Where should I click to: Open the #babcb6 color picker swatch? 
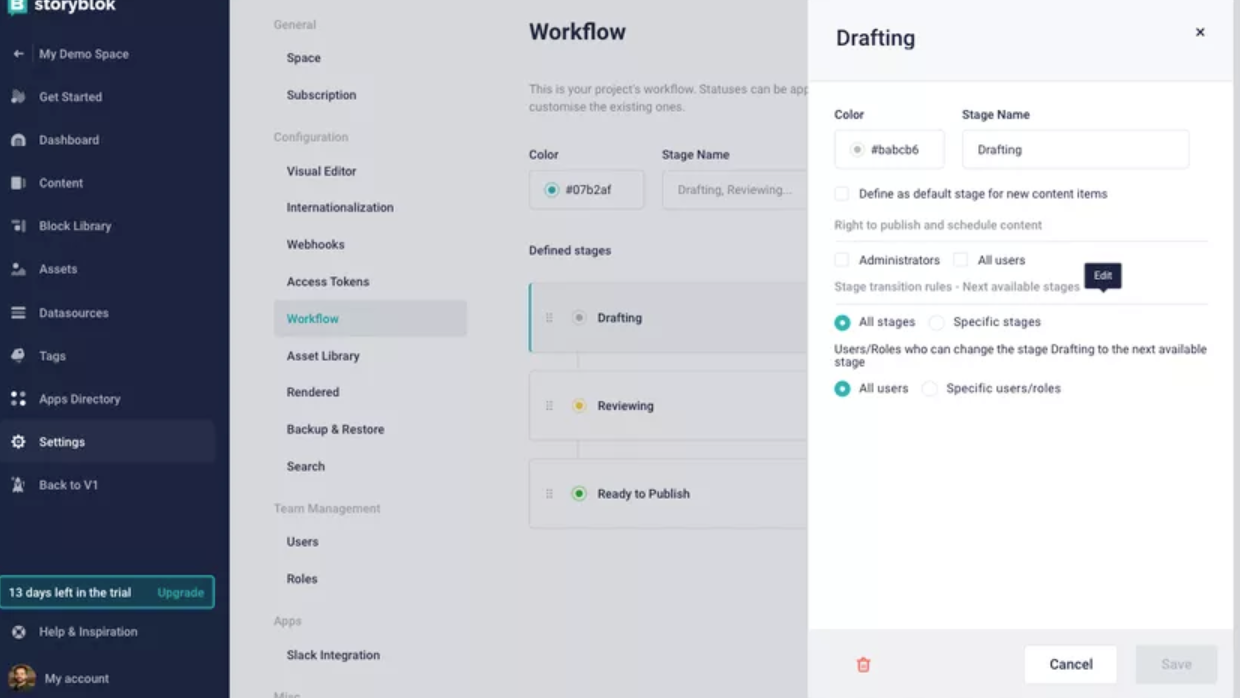click(x=857, y=150)
